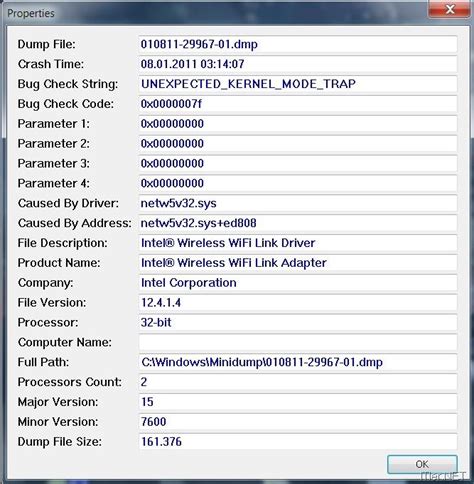This screenshot has height=484, width=474.
Task: Click the 'Parameter 4:' label
Action: (54, 183)
